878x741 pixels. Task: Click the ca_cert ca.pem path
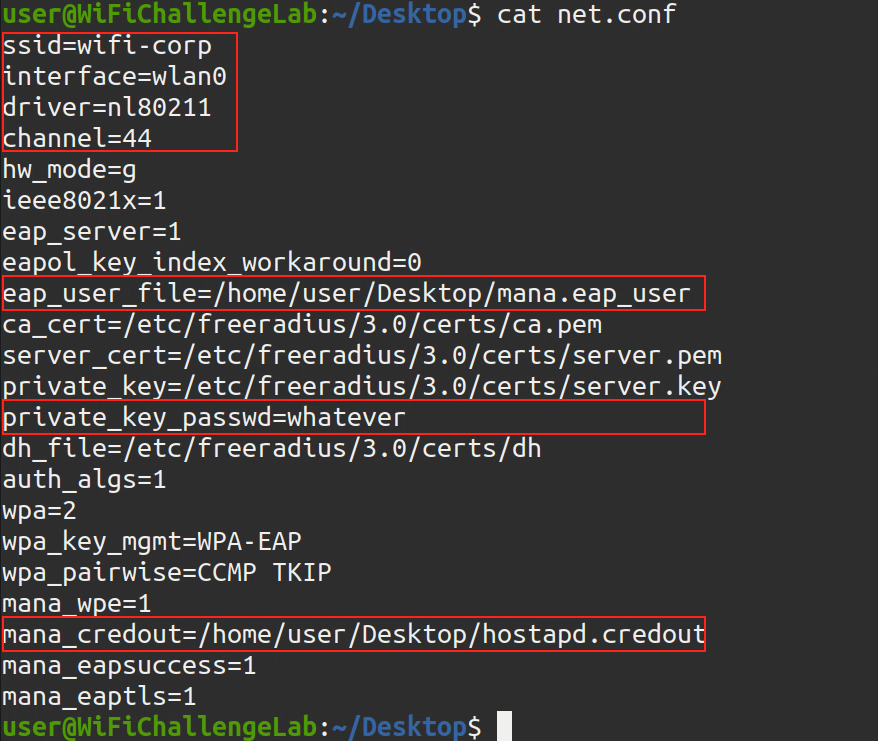pyautogui.click(x=302, y=325)
